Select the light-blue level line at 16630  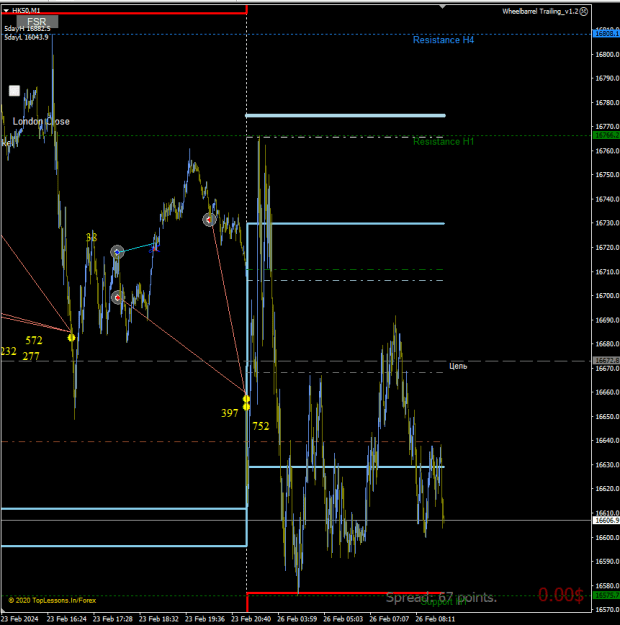345,467
